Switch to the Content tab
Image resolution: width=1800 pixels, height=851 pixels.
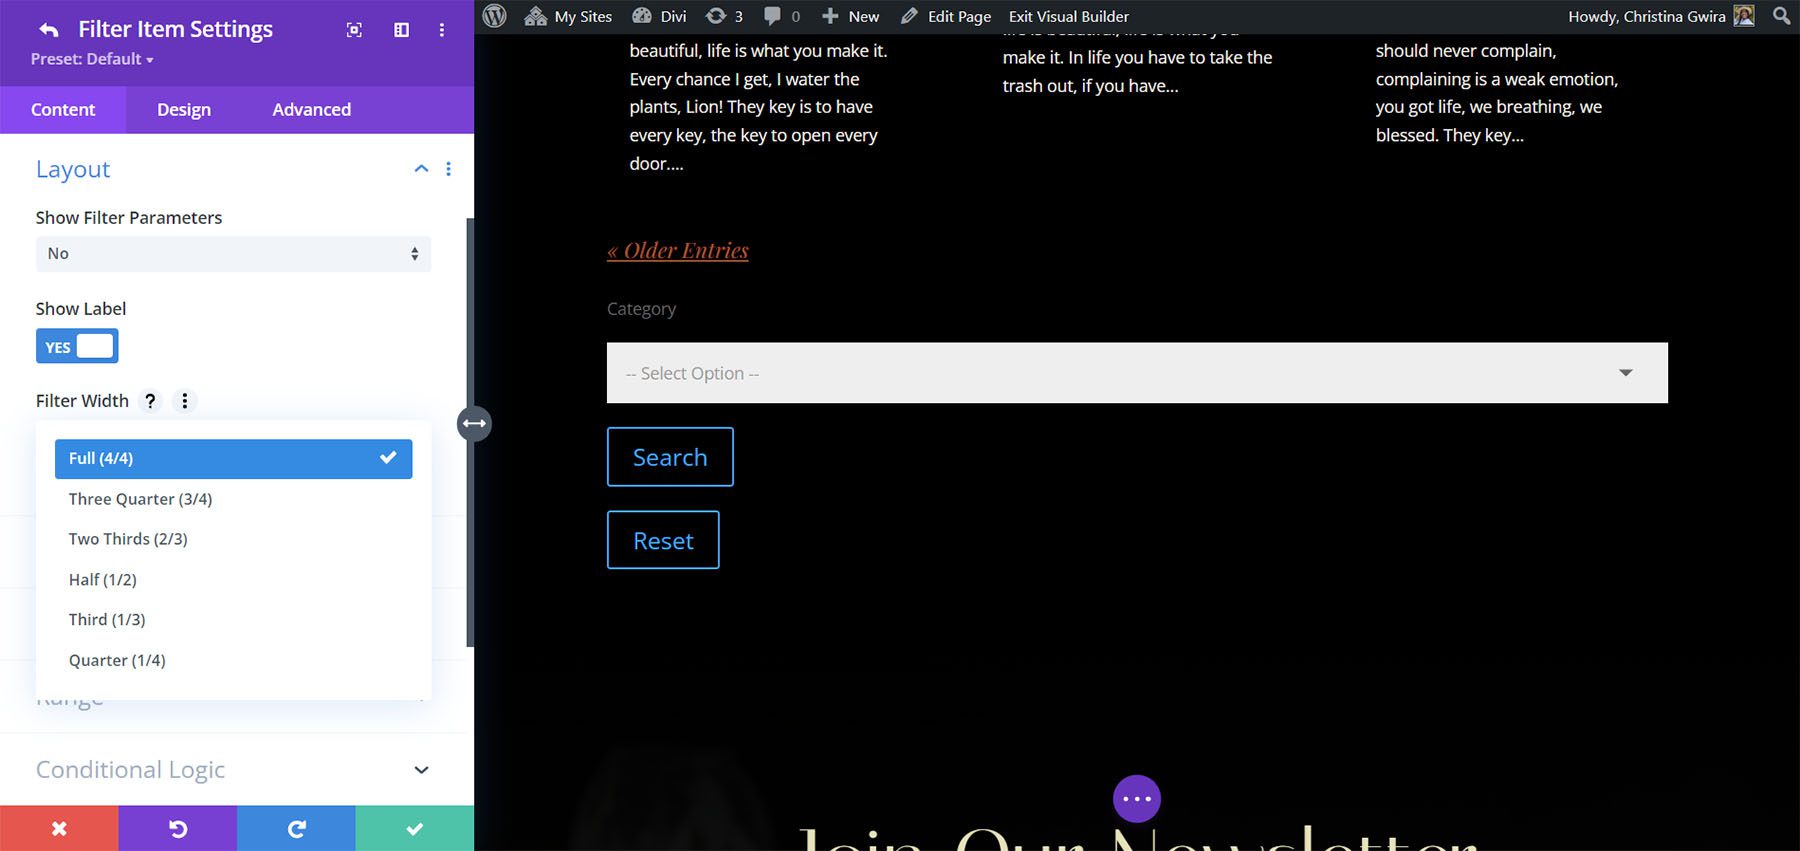63,110
